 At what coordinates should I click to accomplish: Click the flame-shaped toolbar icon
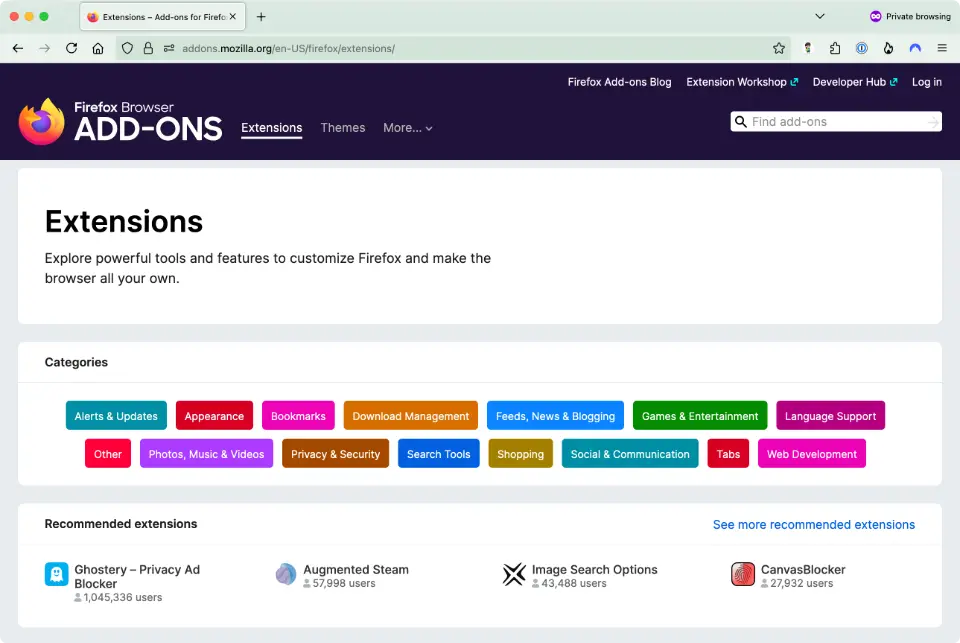(889, 48)
